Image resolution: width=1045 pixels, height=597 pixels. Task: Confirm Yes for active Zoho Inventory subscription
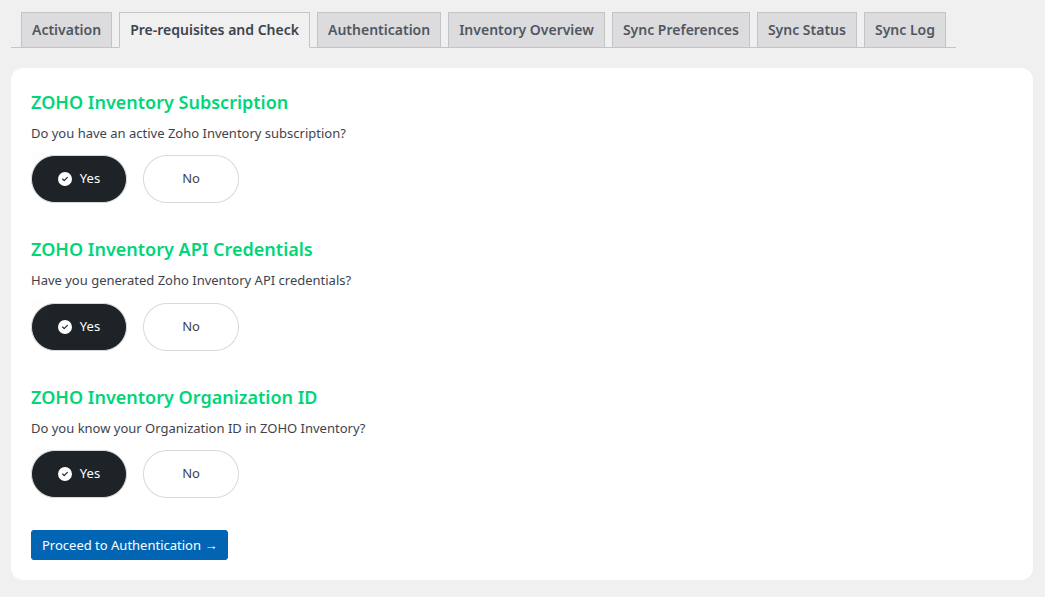pyautogui.click(x=79, y=178)
